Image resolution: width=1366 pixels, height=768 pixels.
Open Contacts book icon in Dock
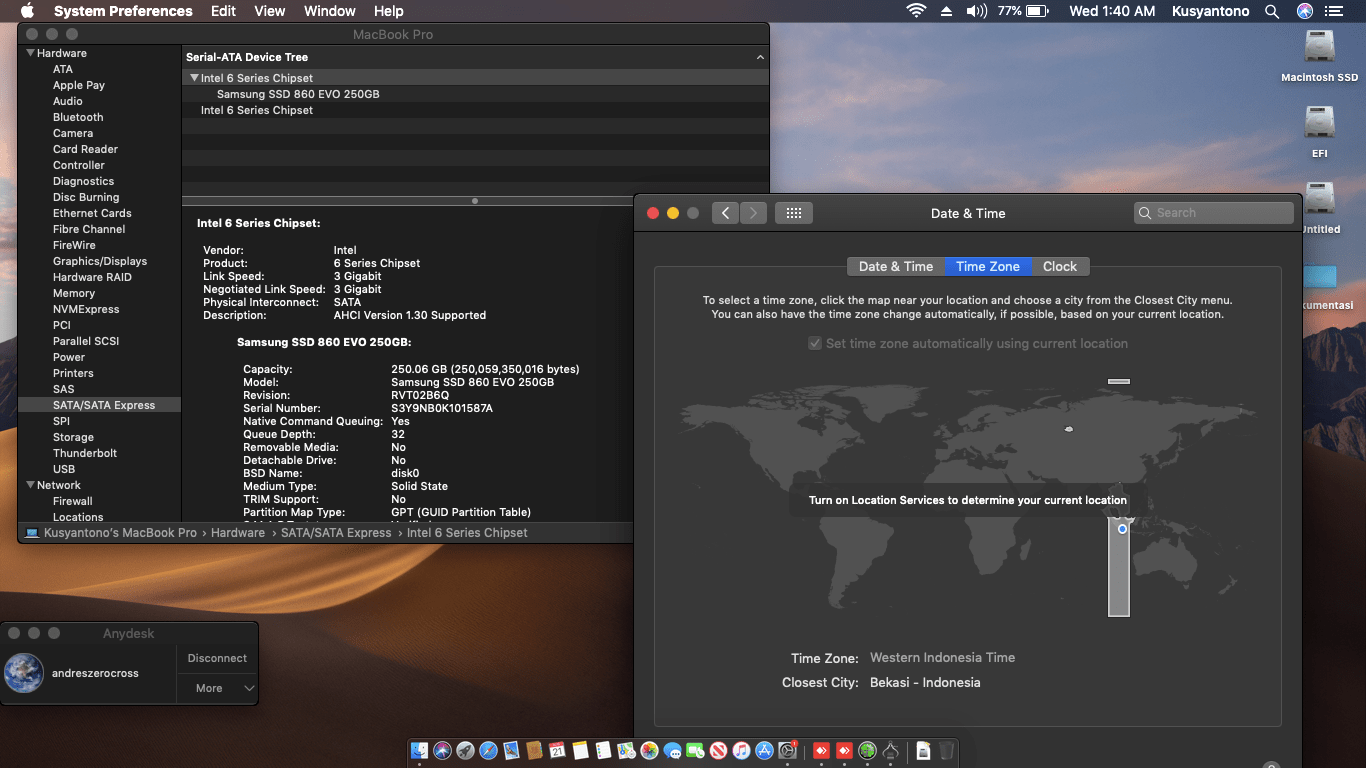(535, 750)
